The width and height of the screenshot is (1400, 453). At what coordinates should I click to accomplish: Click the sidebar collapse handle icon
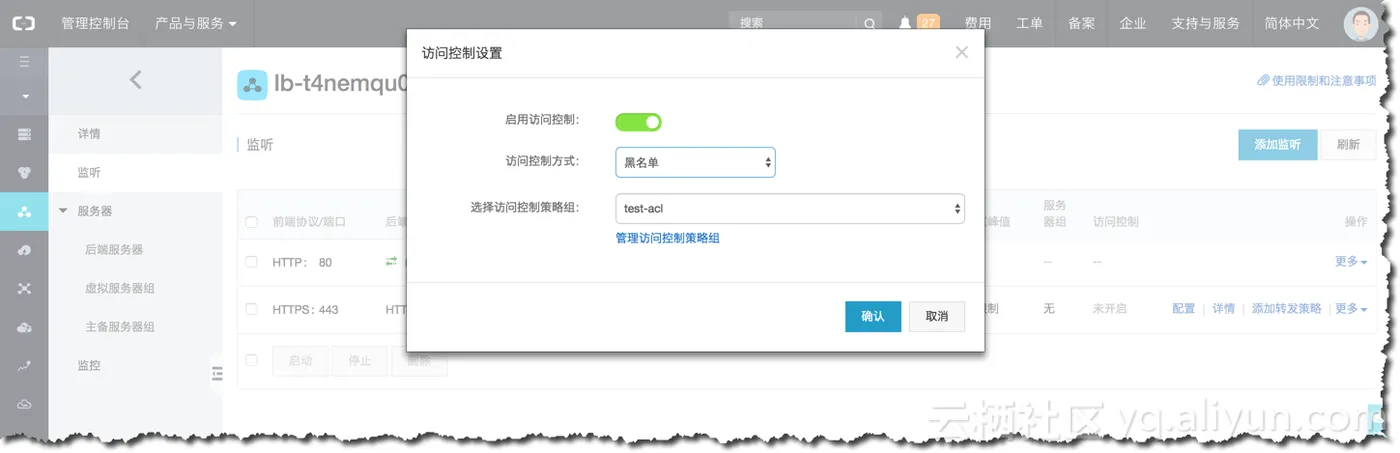pos(217,373)
